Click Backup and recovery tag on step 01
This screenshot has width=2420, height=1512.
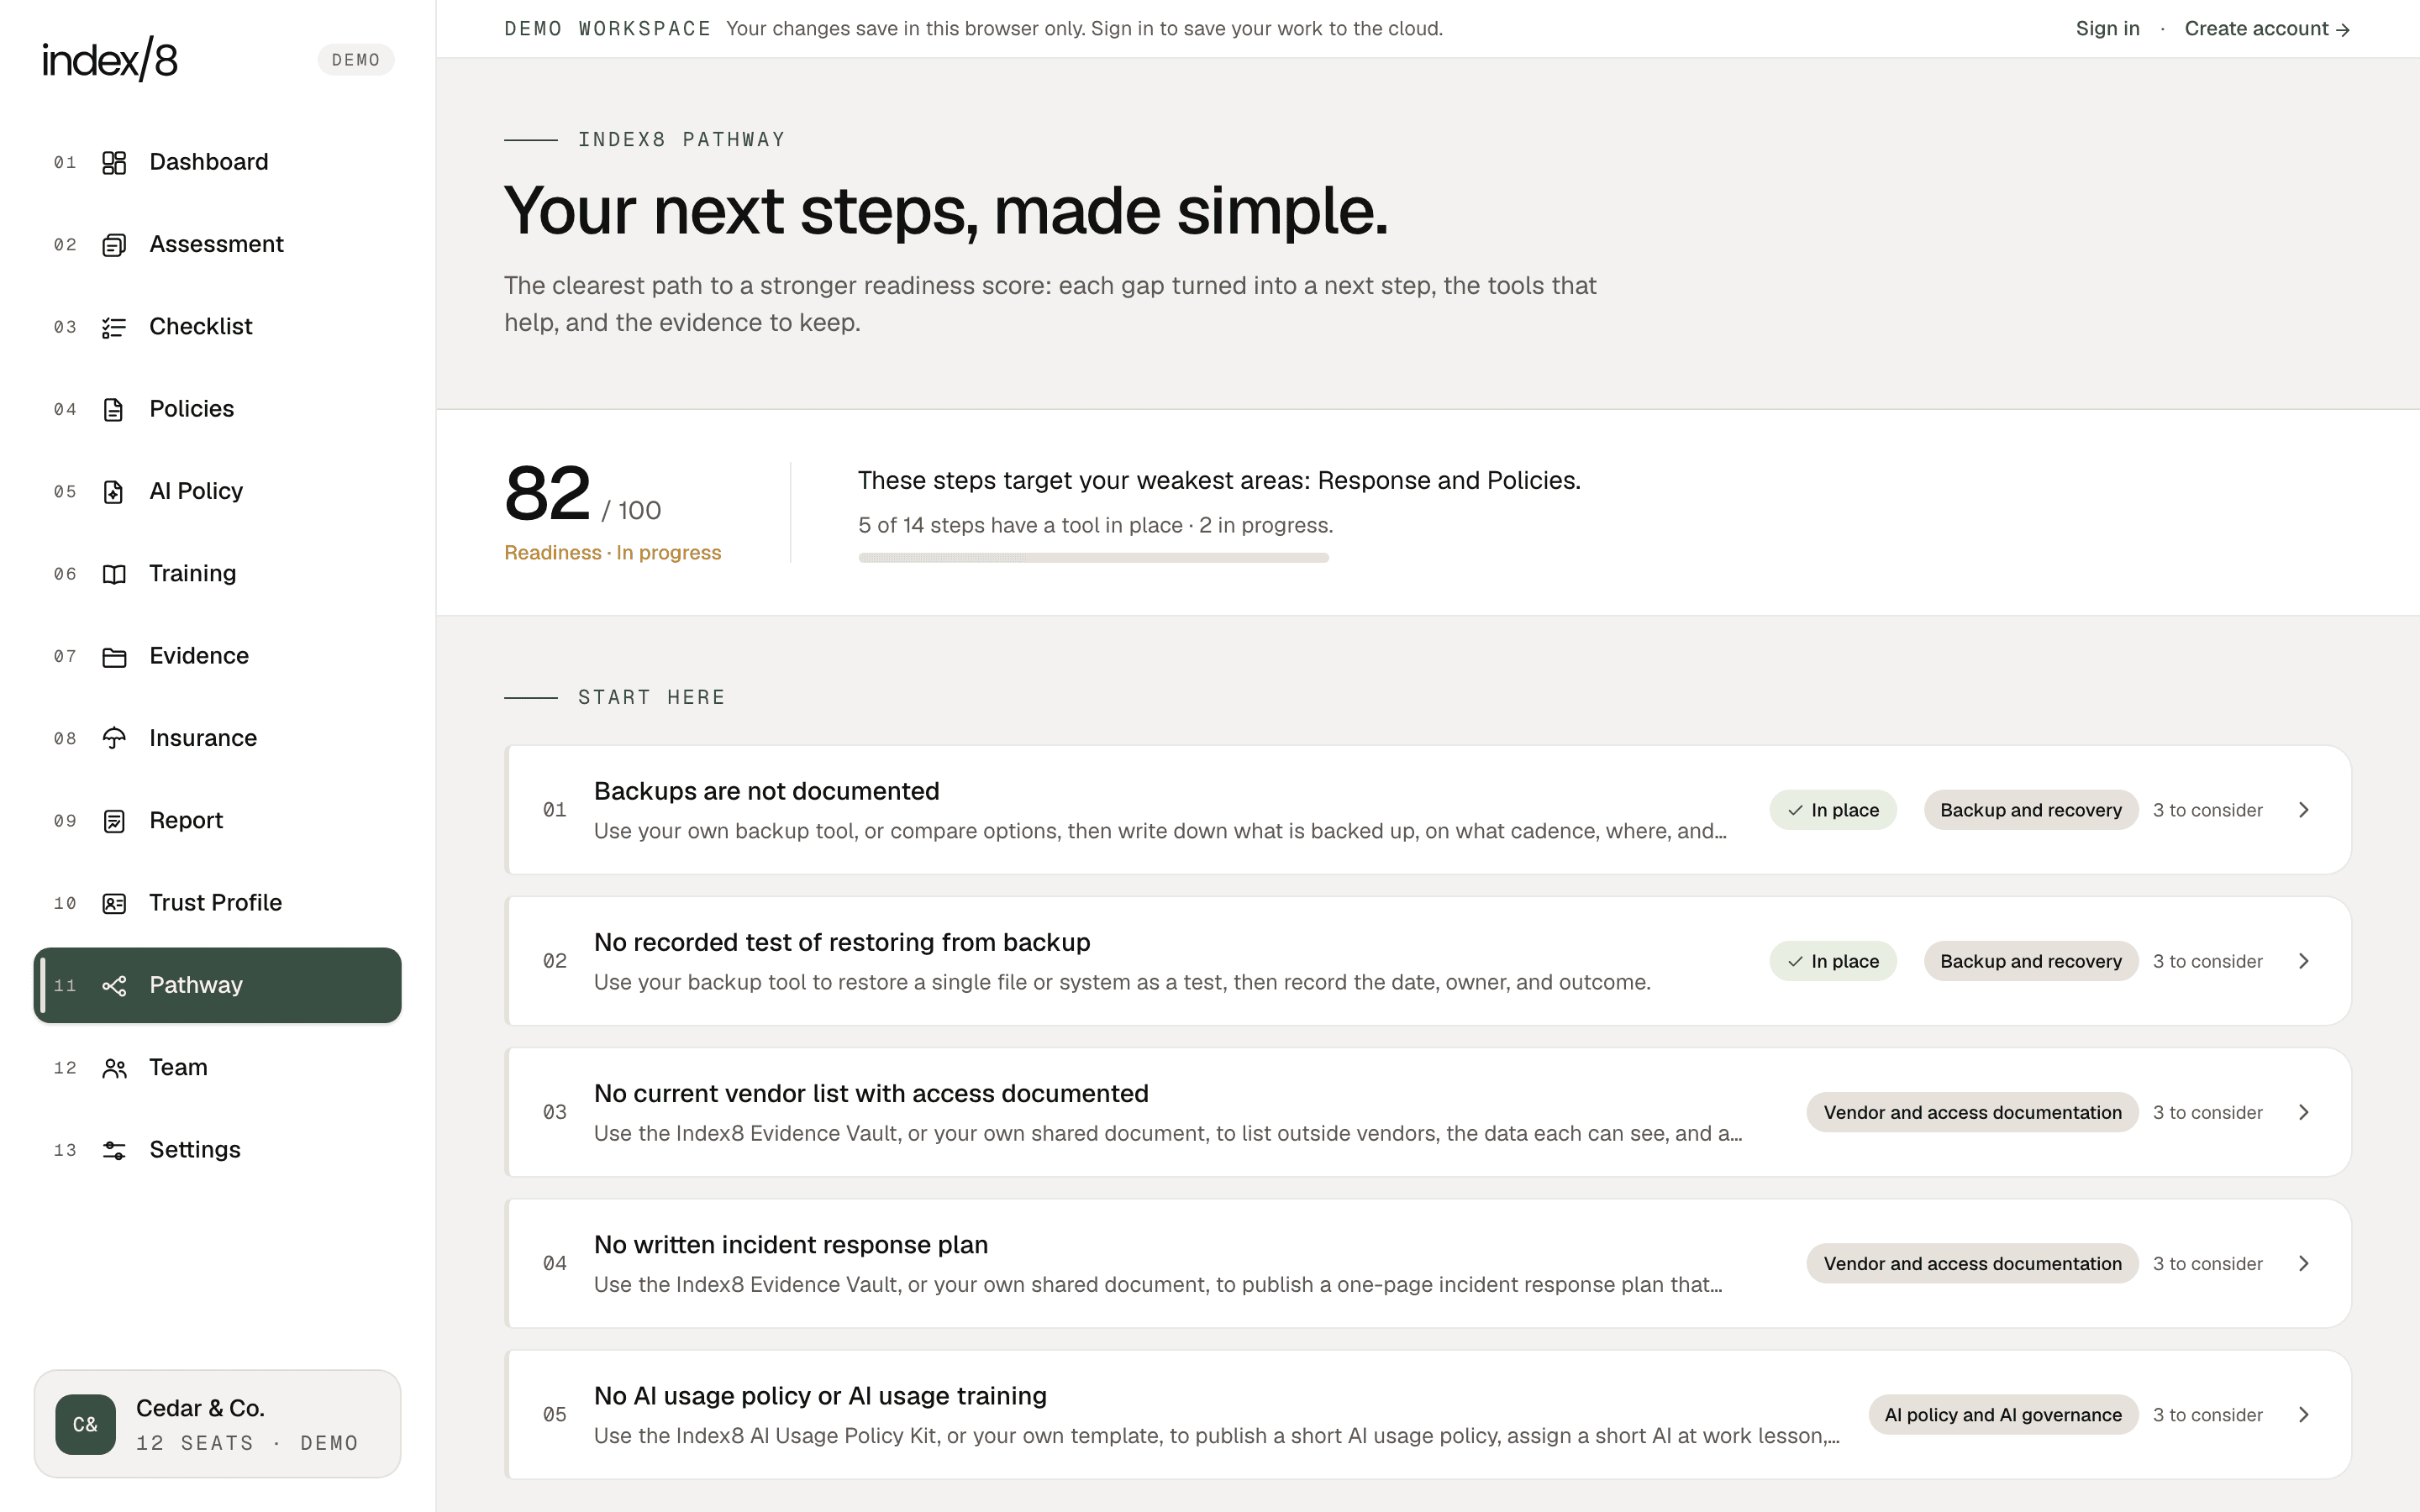point(2031,810)
